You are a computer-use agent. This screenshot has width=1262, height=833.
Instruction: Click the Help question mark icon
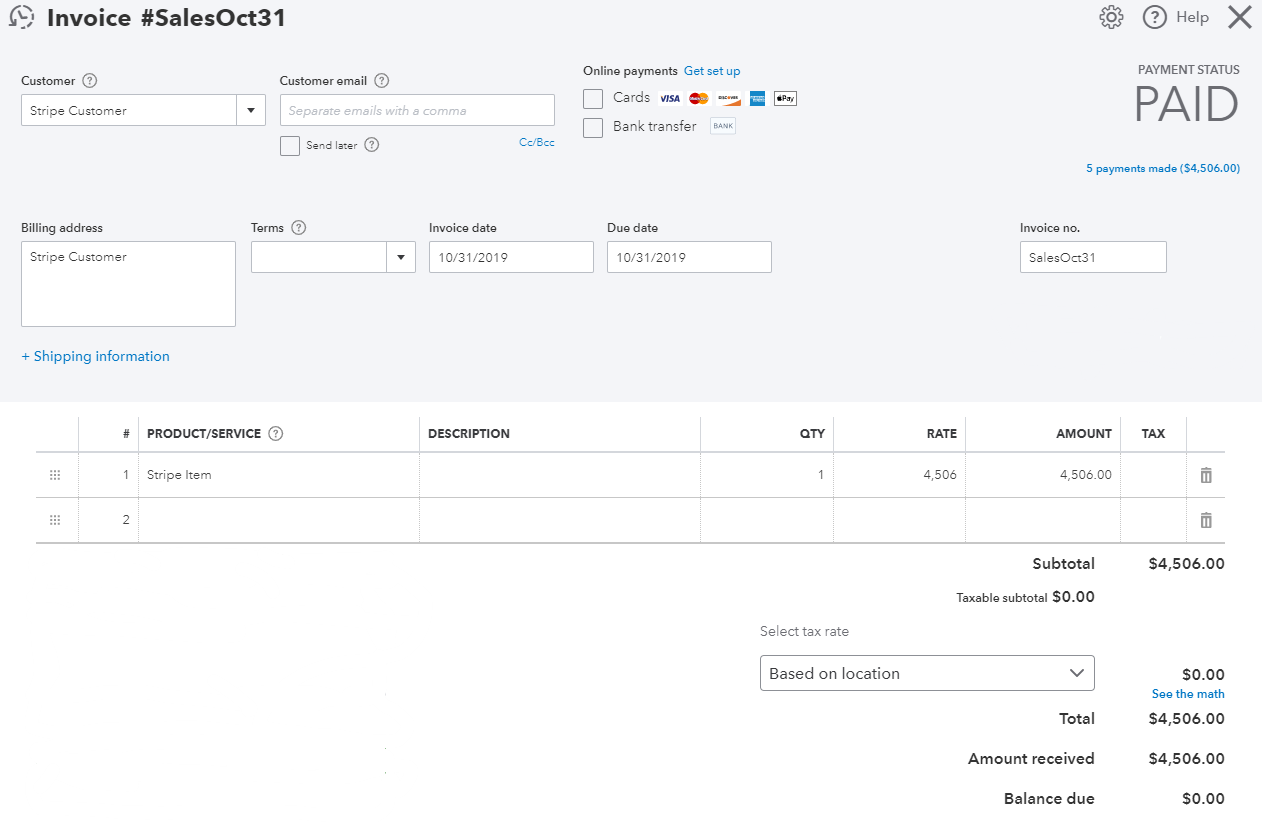[1155, 17]
